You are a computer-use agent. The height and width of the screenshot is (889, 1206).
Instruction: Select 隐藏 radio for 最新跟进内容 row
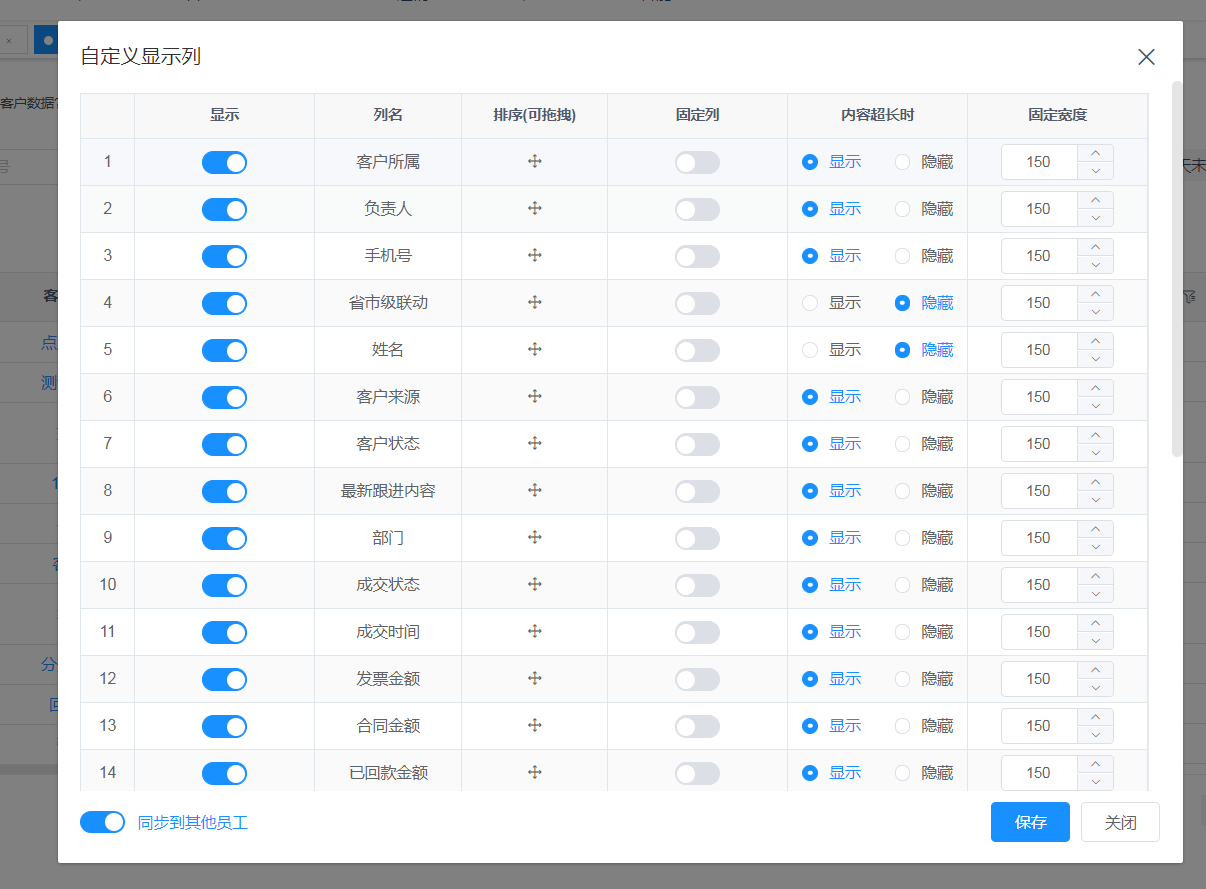click(x=903, y=491)
